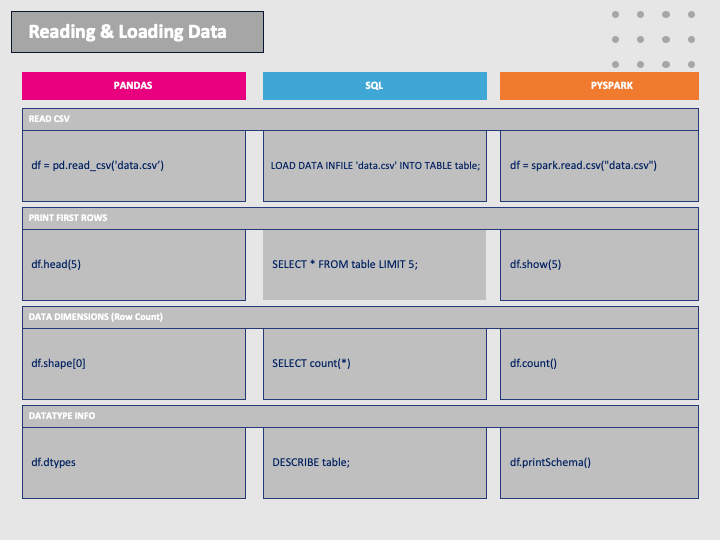Viewport: 720px width, 540px height.
Task: Click the LOAD DATA INFILE code cell
Action: (x=375, y=166)
